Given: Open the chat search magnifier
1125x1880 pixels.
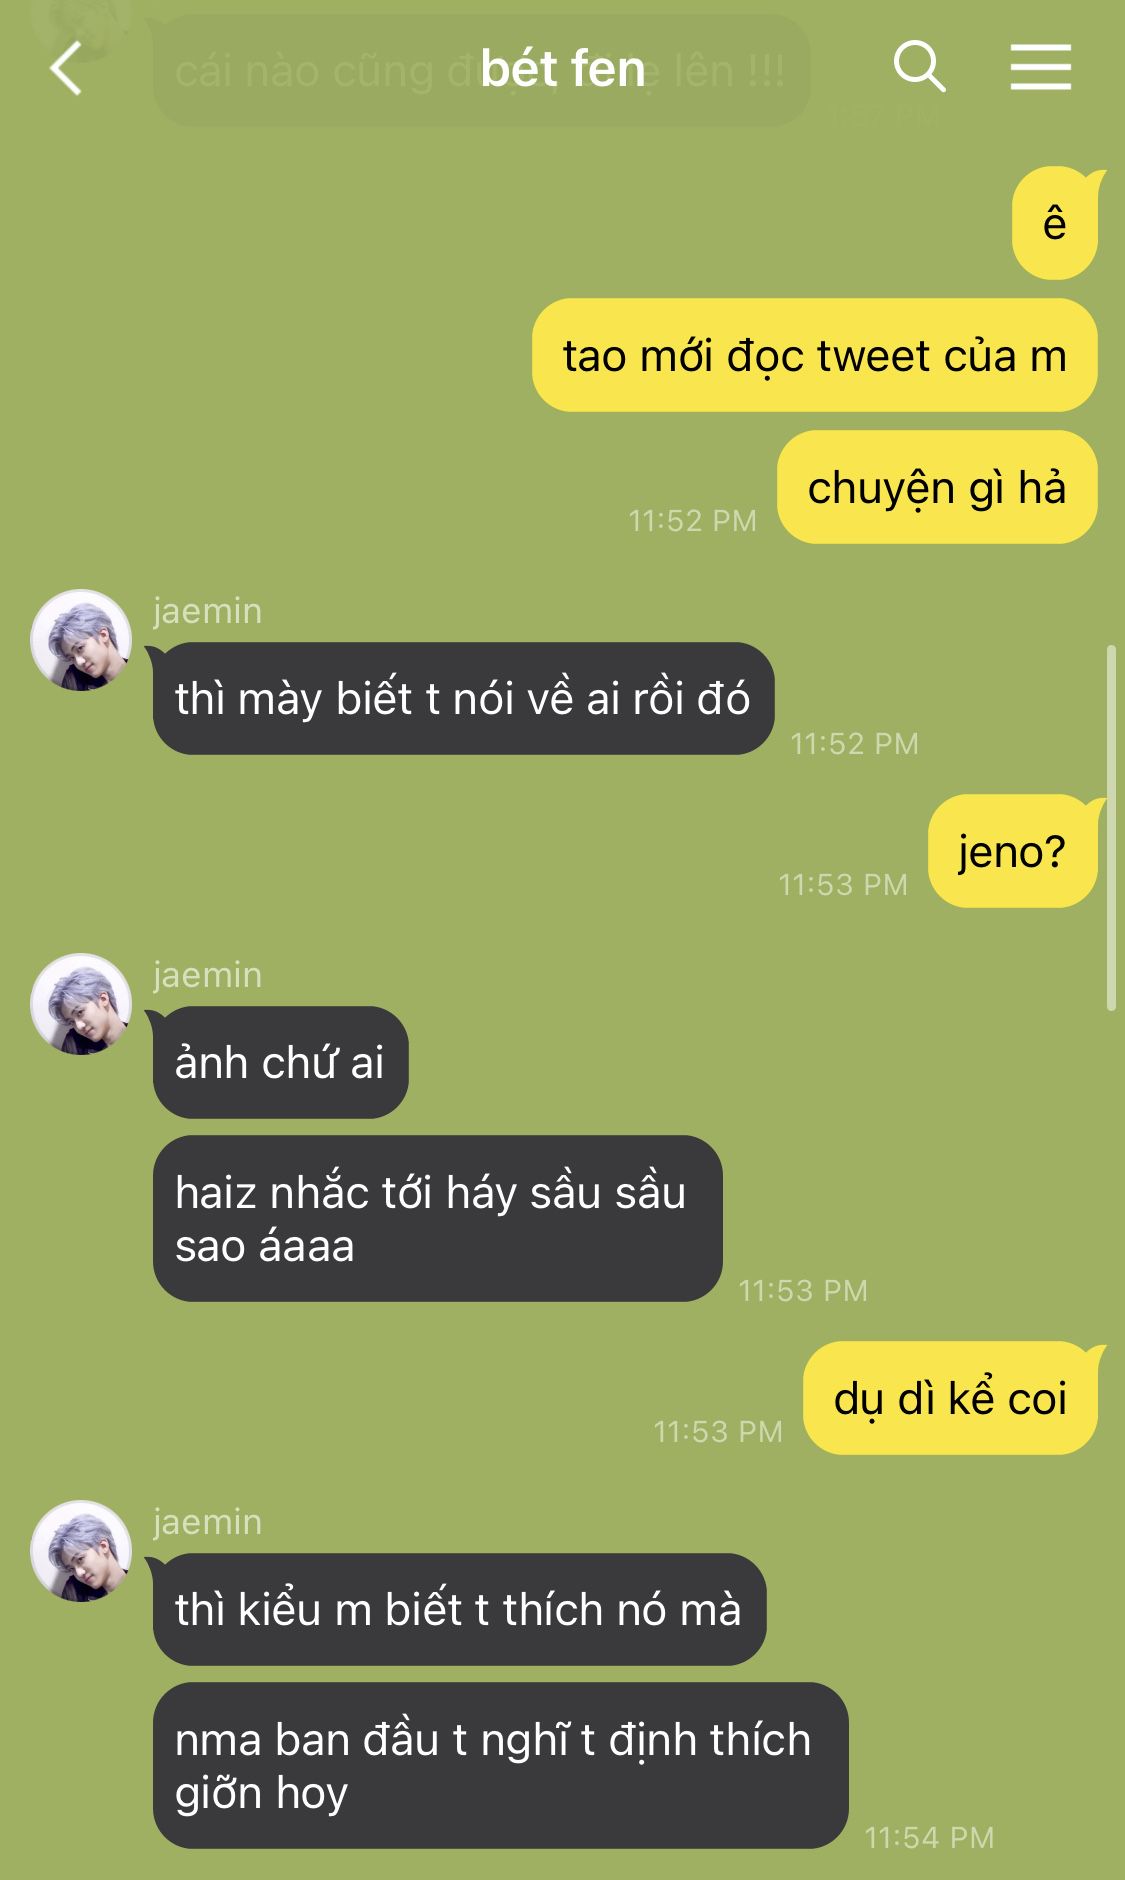Looking at the screenshot, I should [919, 67].
